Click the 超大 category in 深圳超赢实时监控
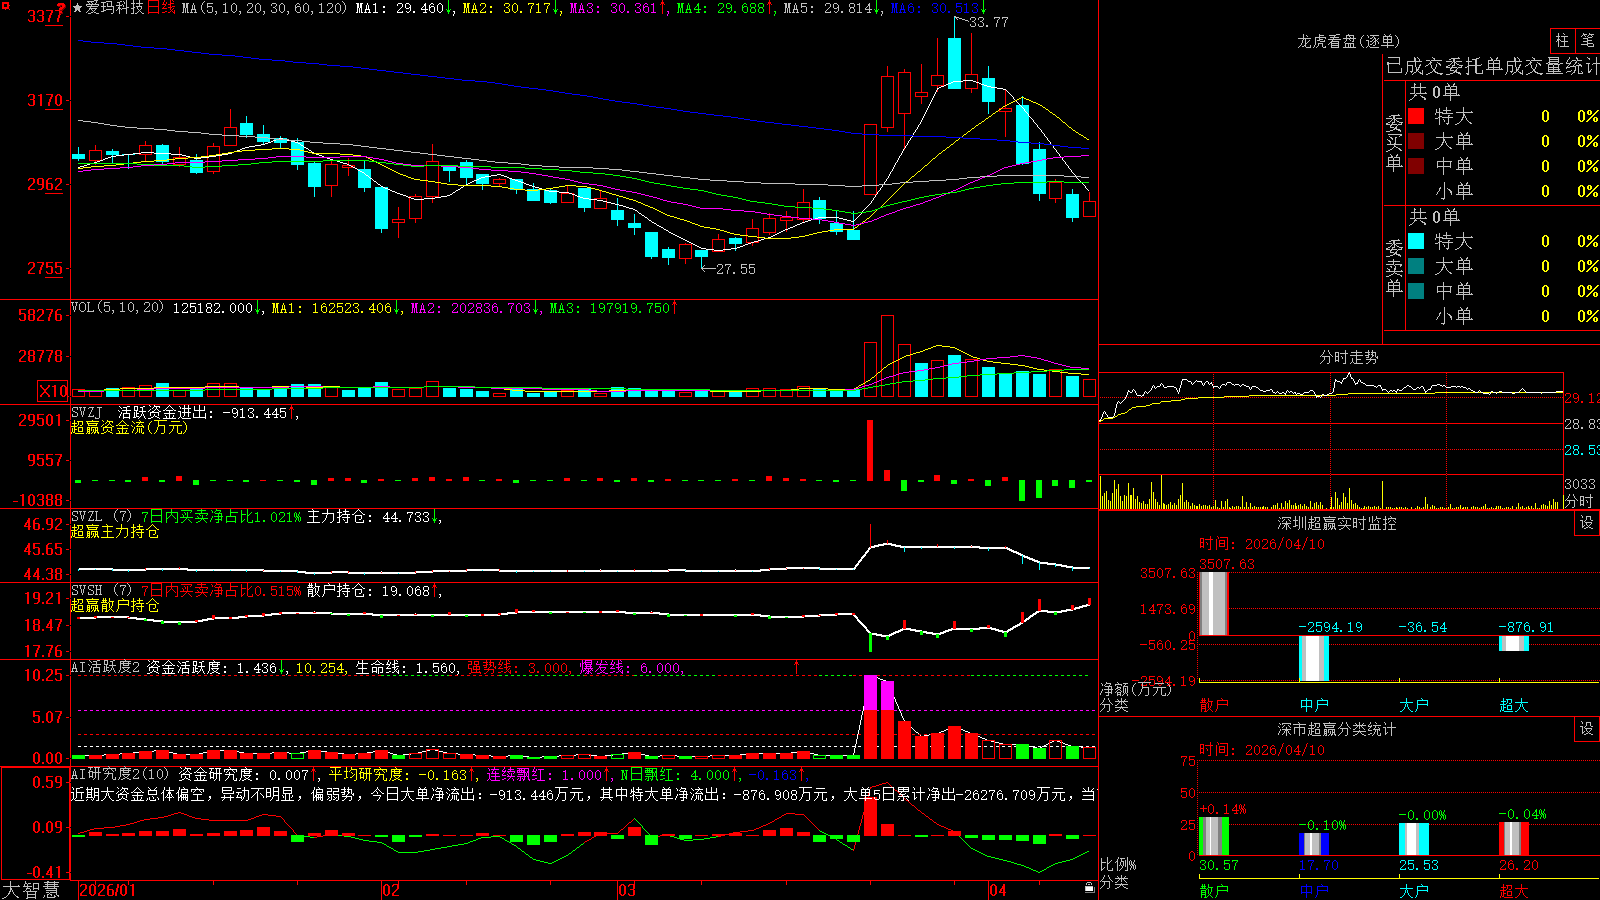This screenshot has width=1600, height=900. (x=1514, y=705)
